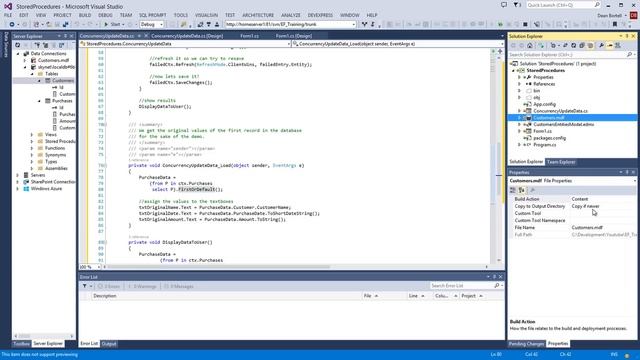Screen dimensions: 640x360
Task: Click the Alphabetical sort icon in Properties
Action: pyautogui.click(x=522, y=190)
